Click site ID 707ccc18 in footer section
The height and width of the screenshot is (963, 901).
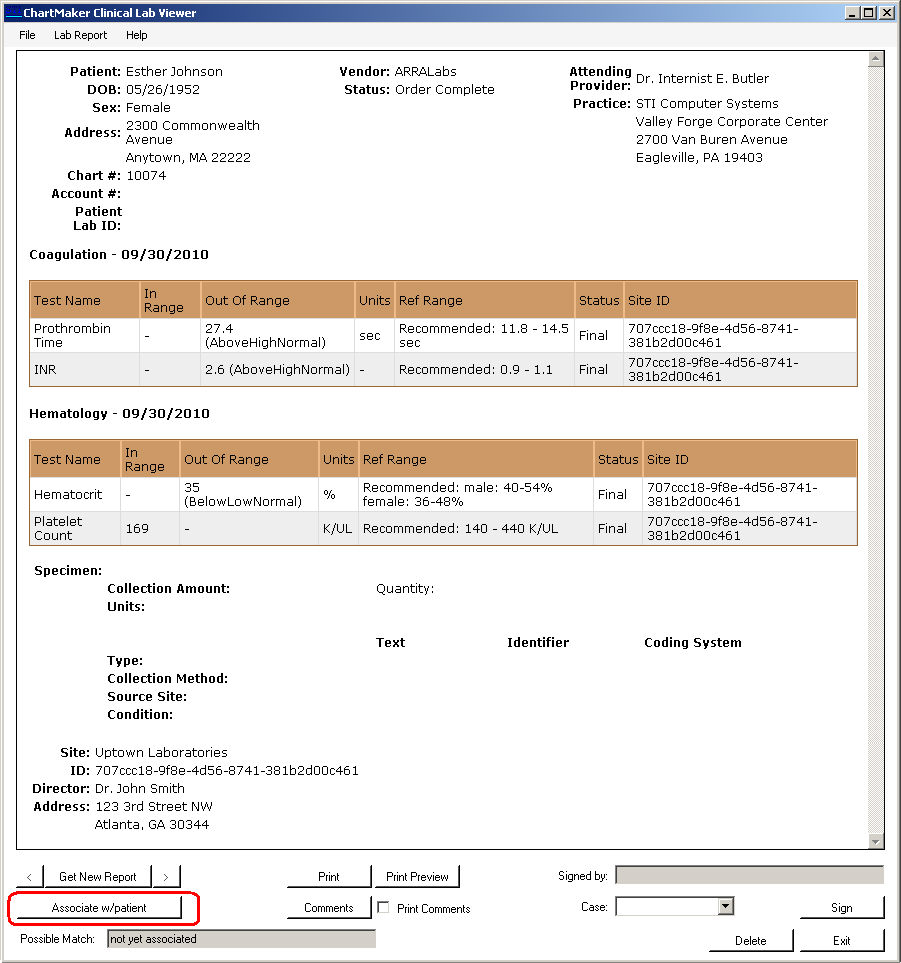[x=227, y=770]
